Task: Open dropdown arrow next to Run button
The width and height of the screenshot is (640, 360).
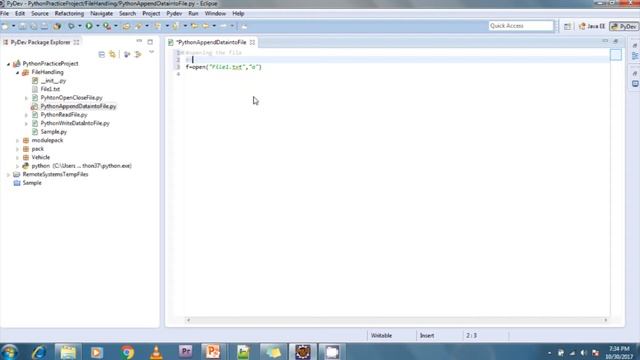Action: point(98,26)
